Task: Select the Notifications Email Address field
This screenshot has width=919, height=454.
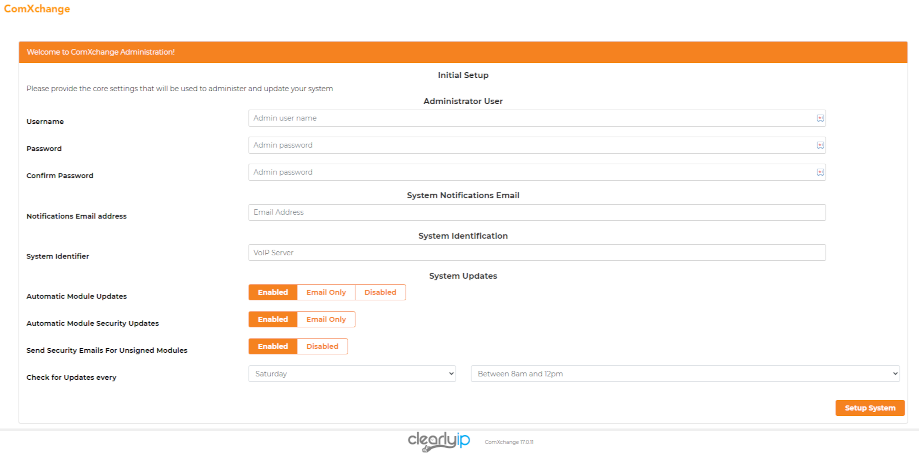Action: (536, 212)
